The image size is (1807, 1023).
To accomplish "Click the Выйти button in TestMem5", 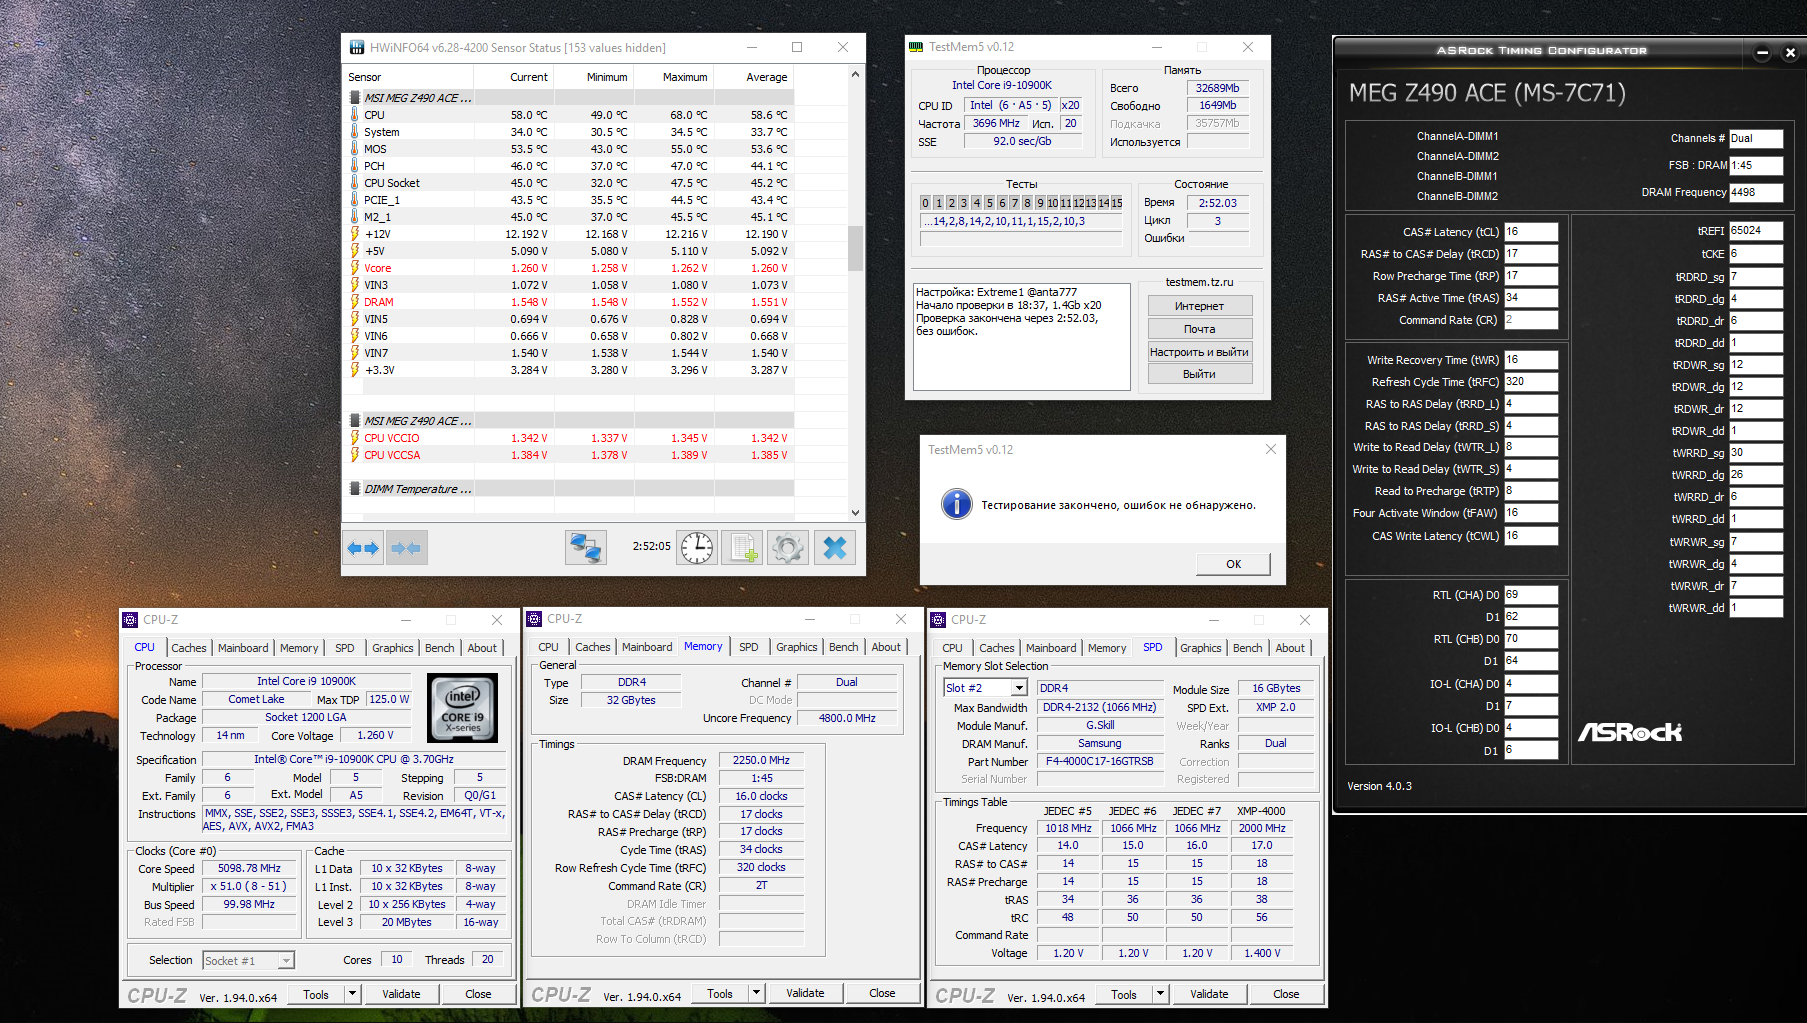I will [1199, 374].
